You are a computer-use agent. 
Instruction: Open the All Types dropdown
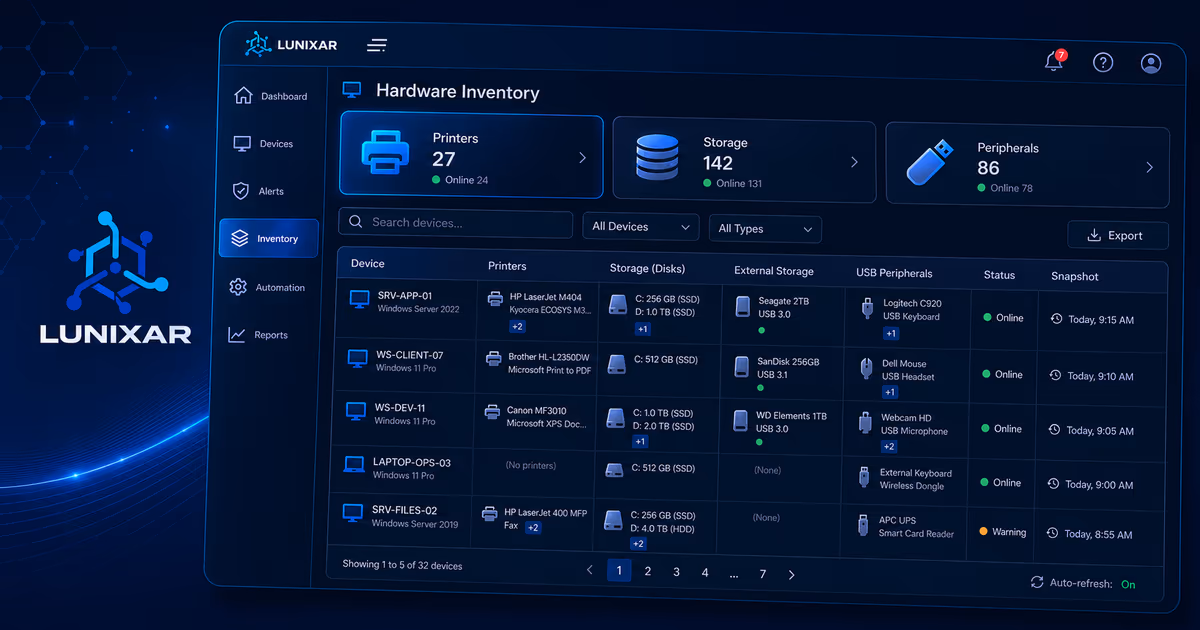point(765,229)
